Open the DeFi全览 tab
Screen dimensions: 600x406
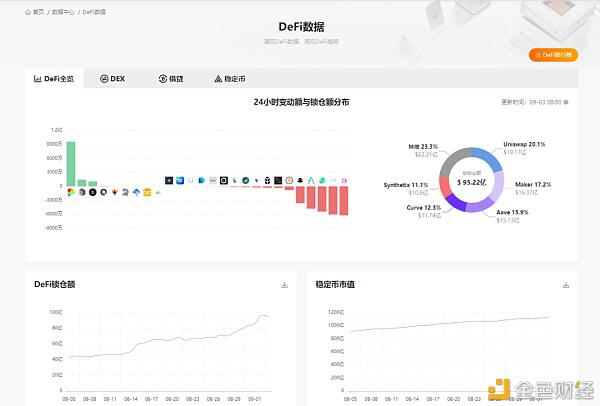click(x=54, y=79)
